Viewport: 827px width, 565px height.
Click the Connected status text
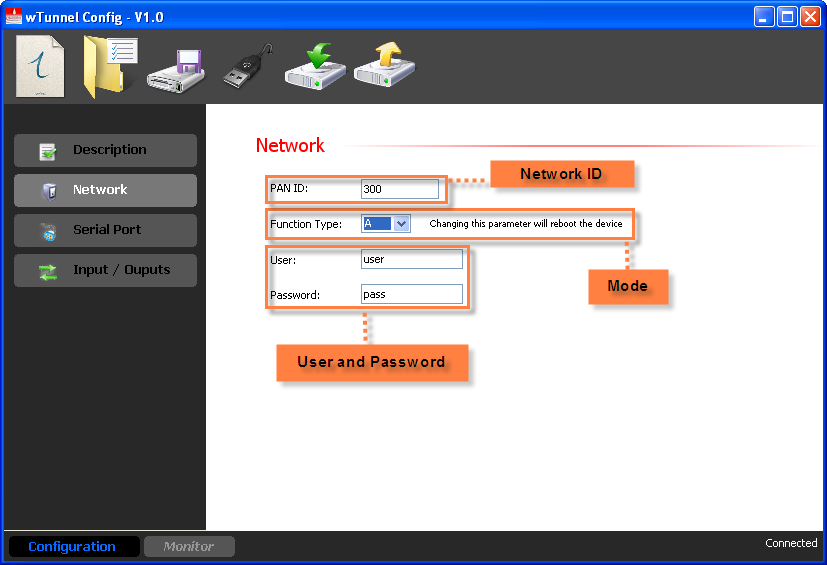pos(791,543)
